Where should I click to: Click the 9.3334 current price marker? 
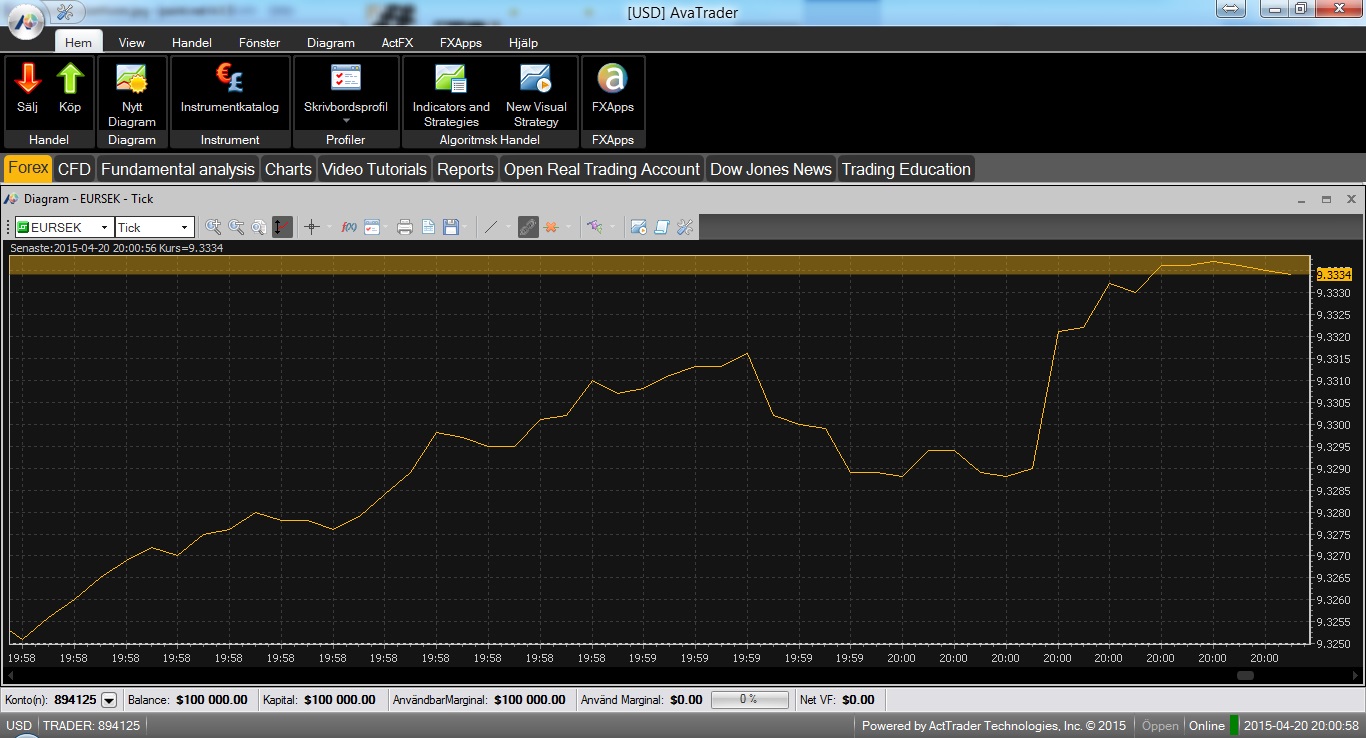point(1334,274)
